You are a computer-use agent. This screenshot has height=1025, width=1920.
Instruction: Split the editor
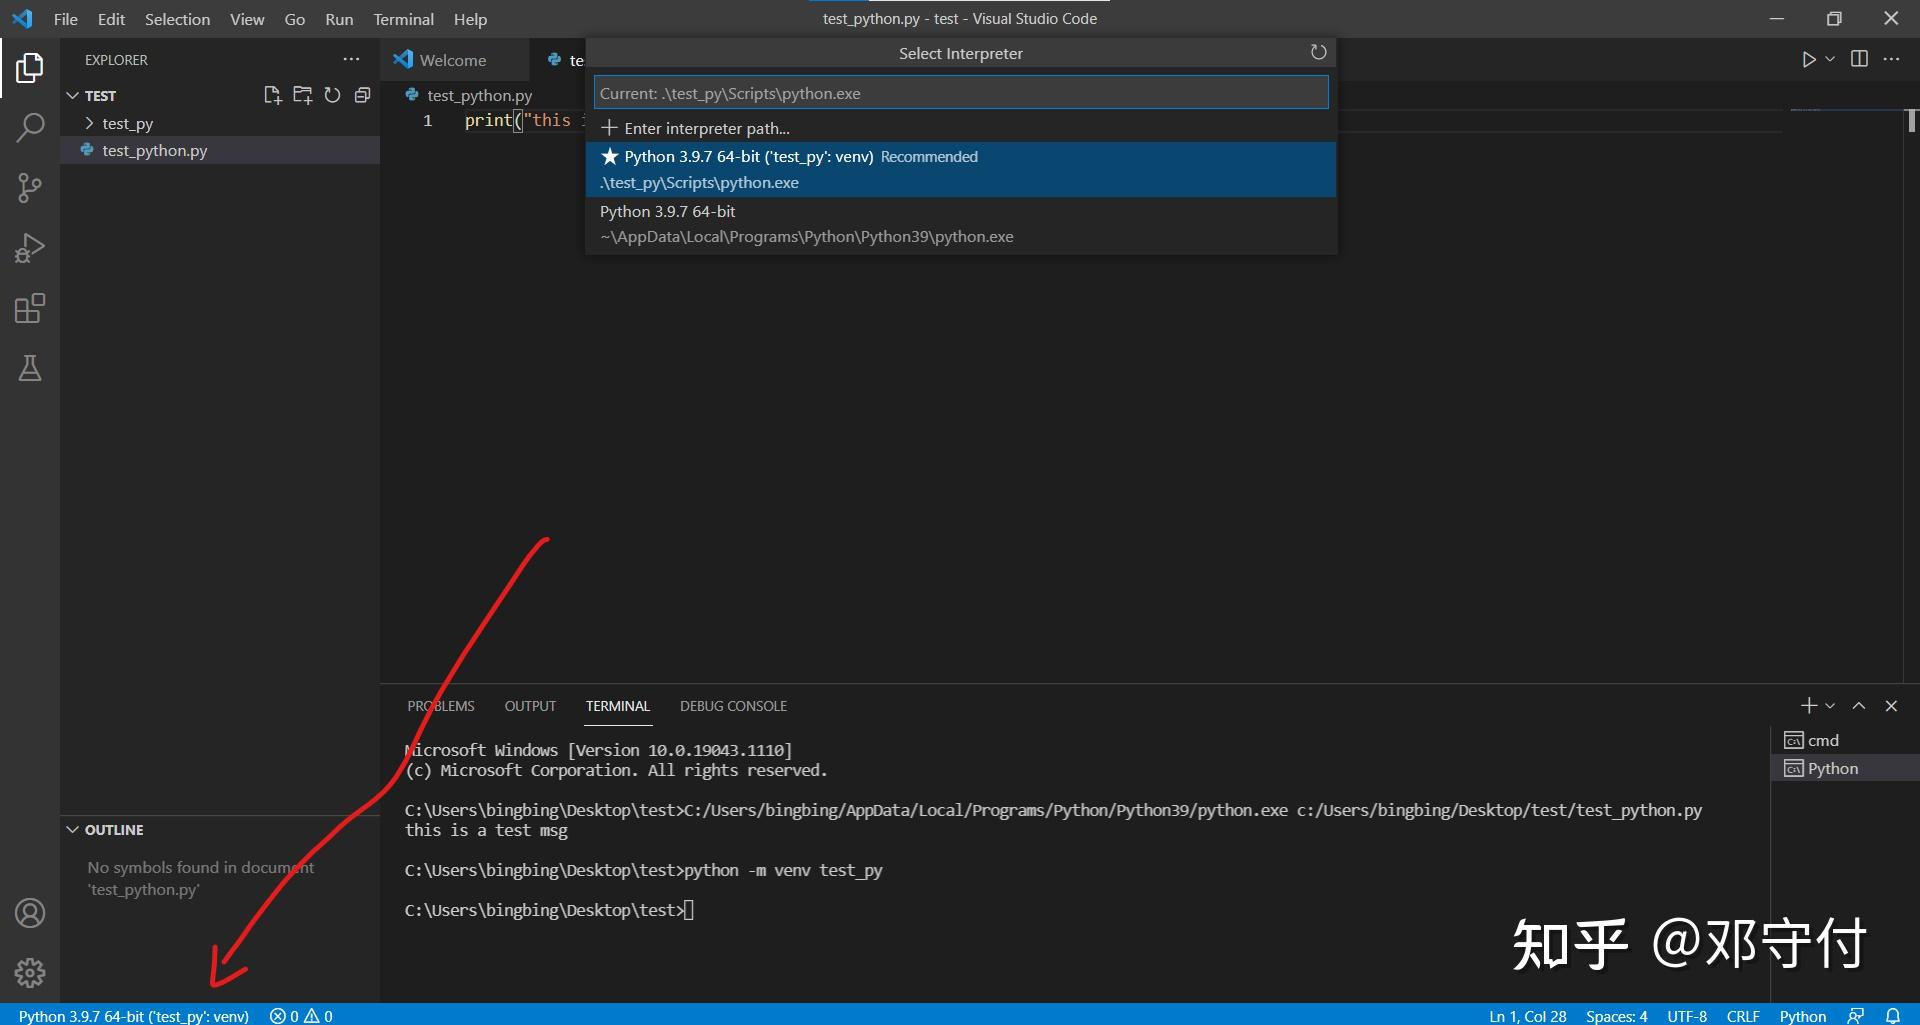point(1860,59)
